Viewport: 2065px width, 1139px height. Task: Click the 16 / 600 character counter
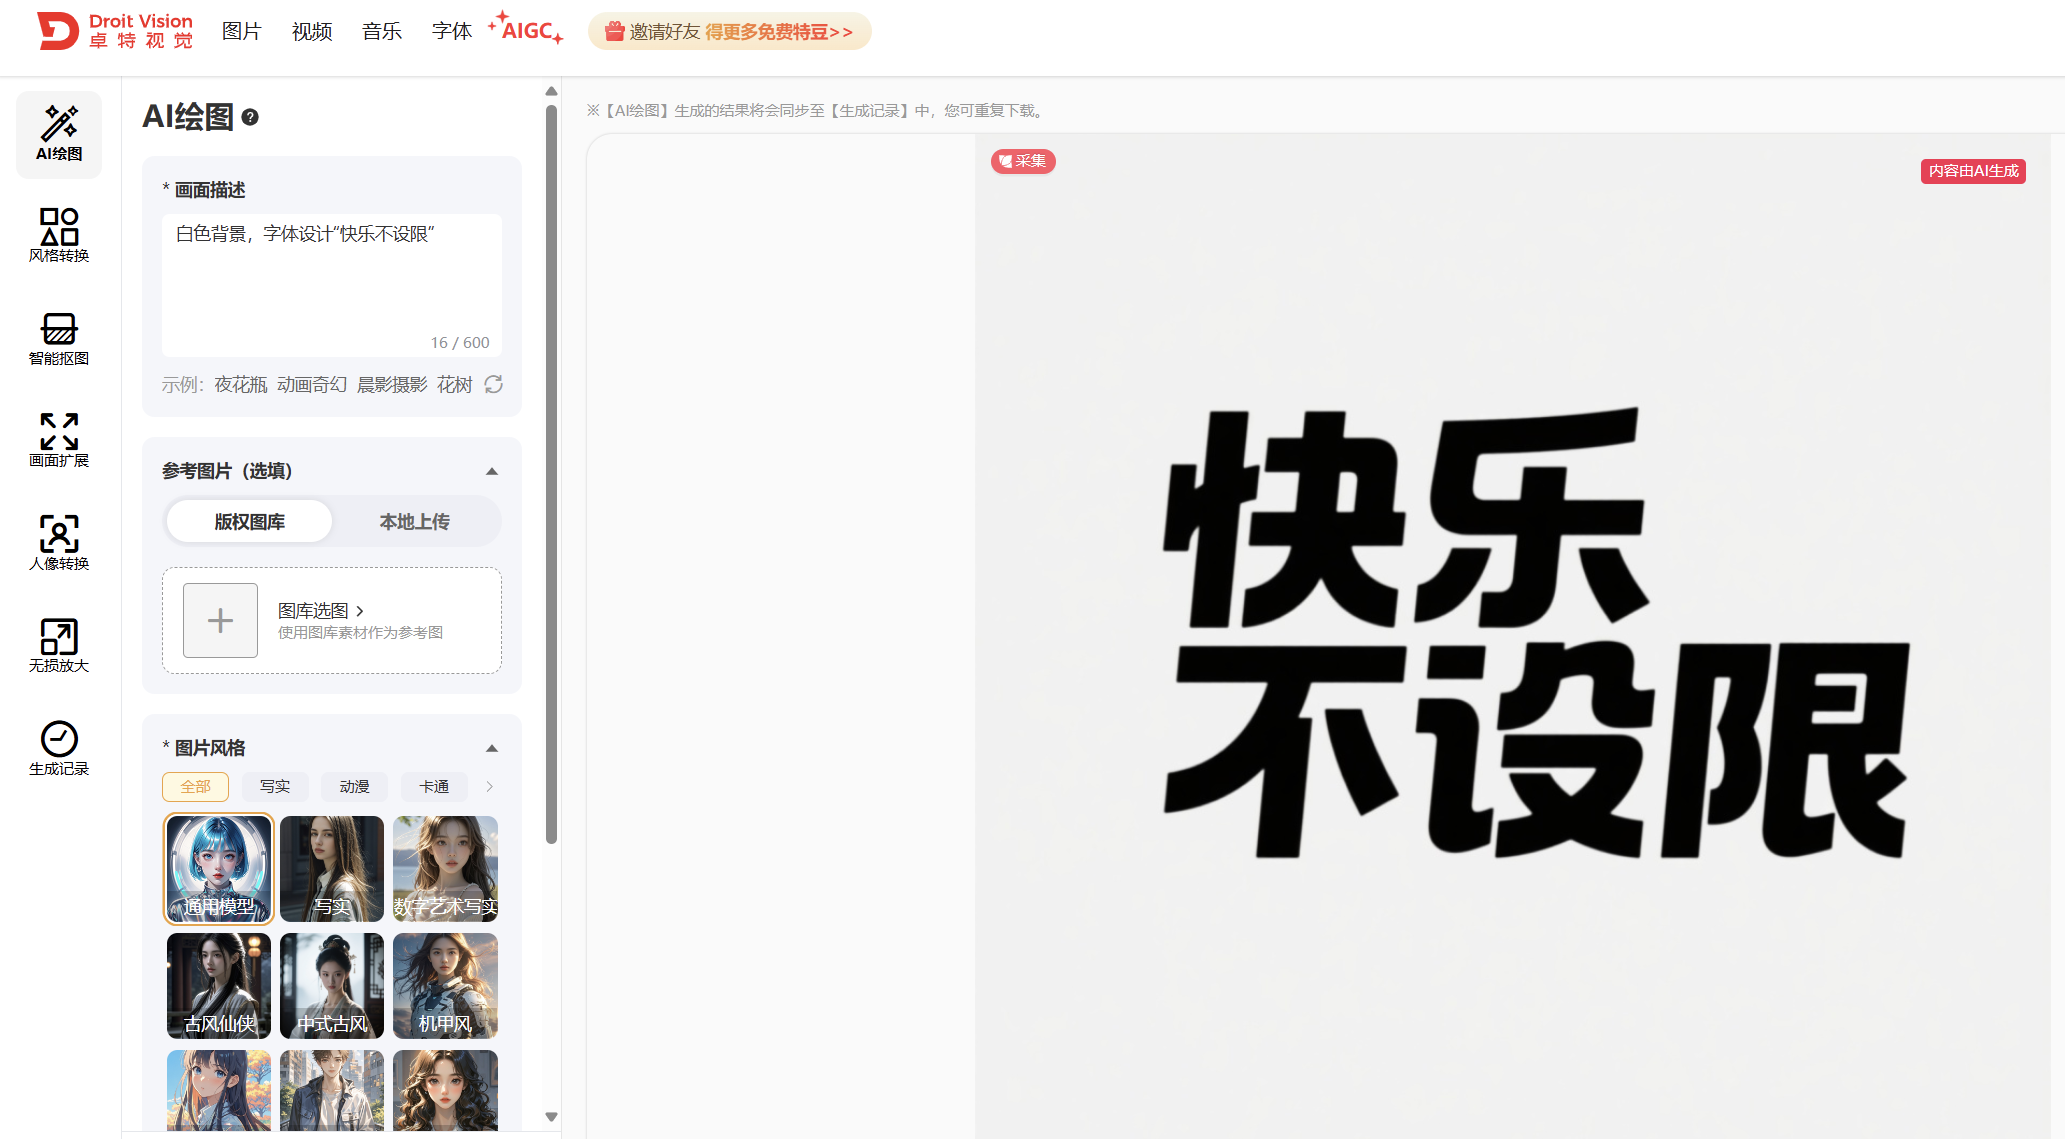click(x=460, y=342)
